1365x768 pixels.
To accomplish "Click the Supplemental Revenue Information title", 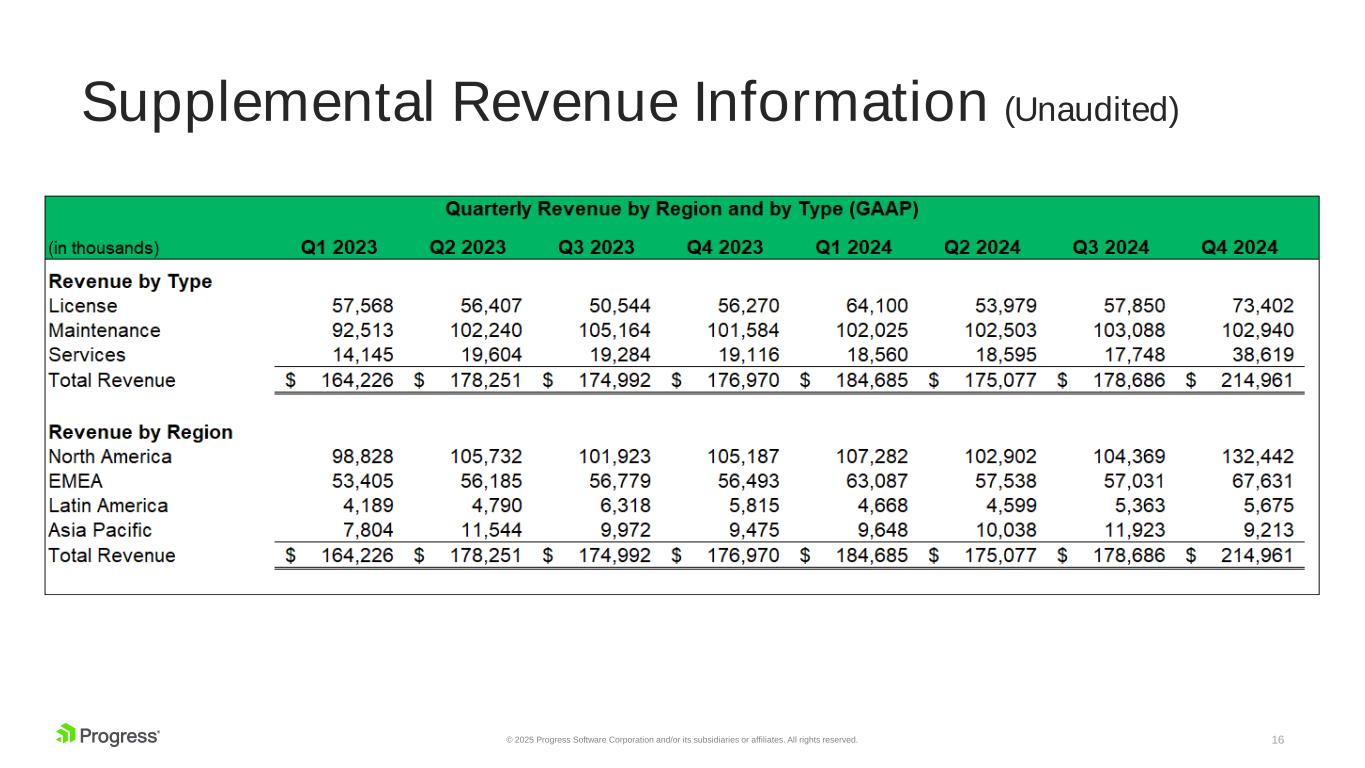I will coord(630,104).
